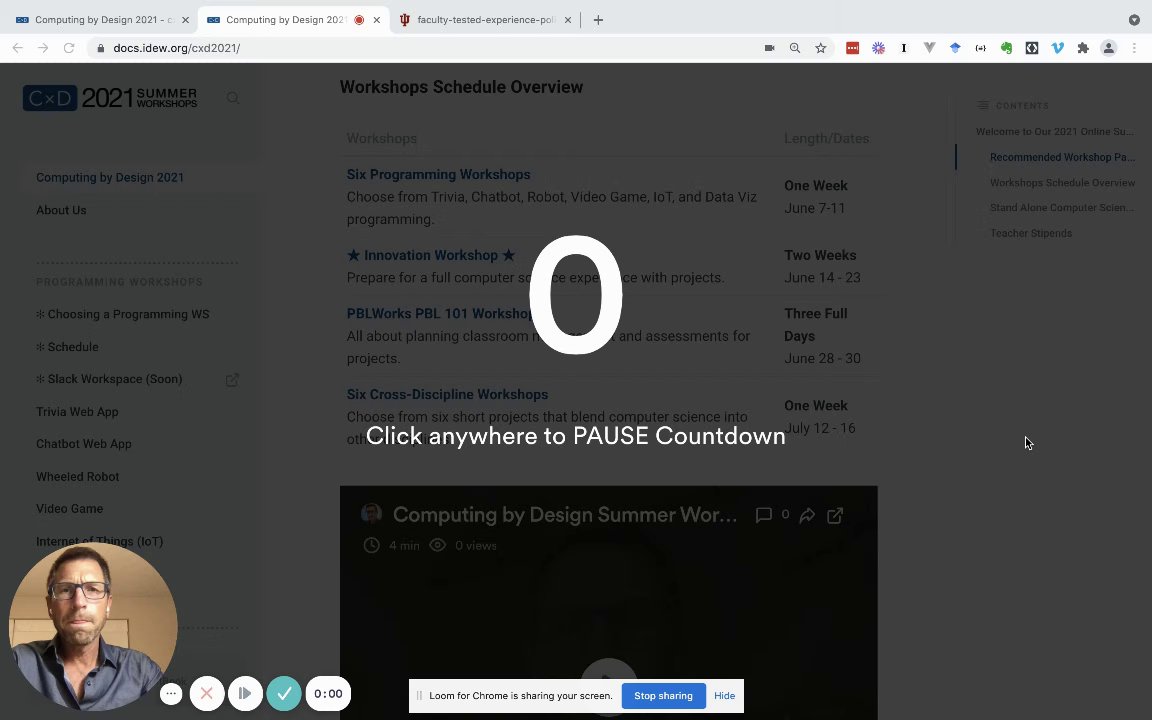Click the Evernote elephant extension icon
1152x720 pixels.
(1006, 48)
